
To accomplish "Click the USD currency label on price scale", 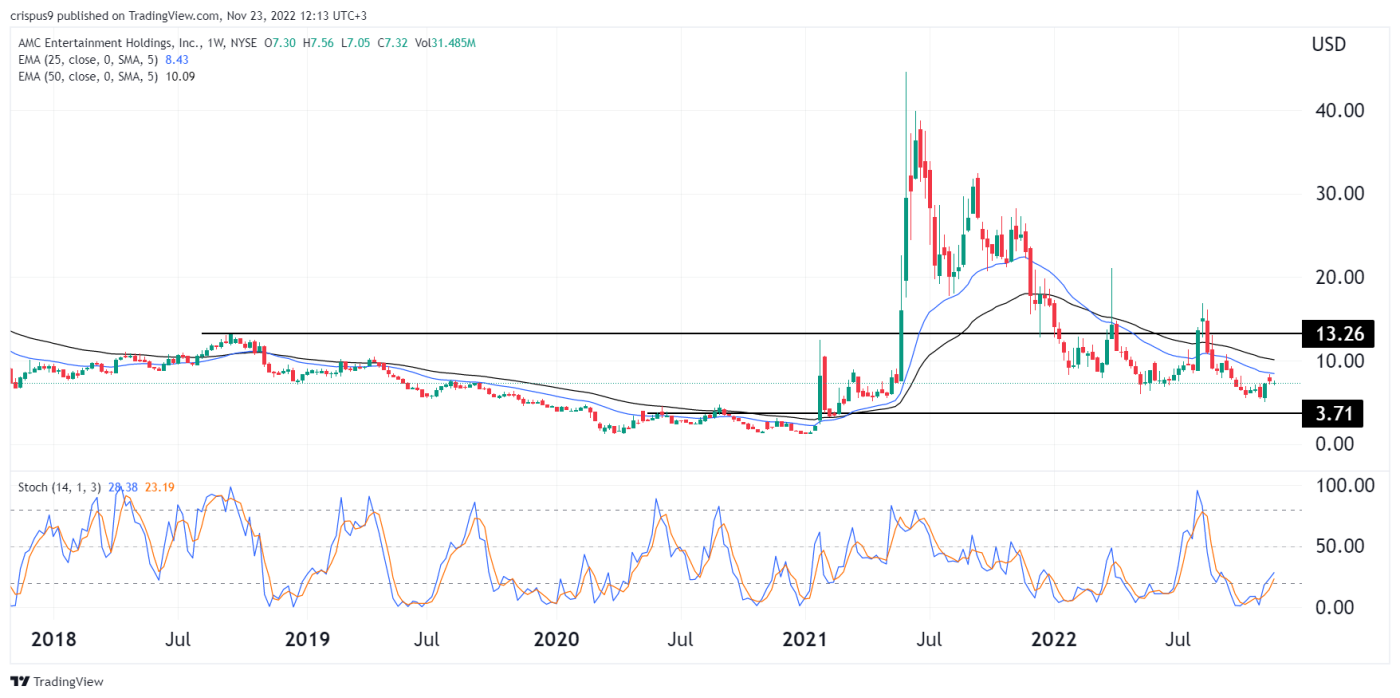I will (x=1327, y=44).
